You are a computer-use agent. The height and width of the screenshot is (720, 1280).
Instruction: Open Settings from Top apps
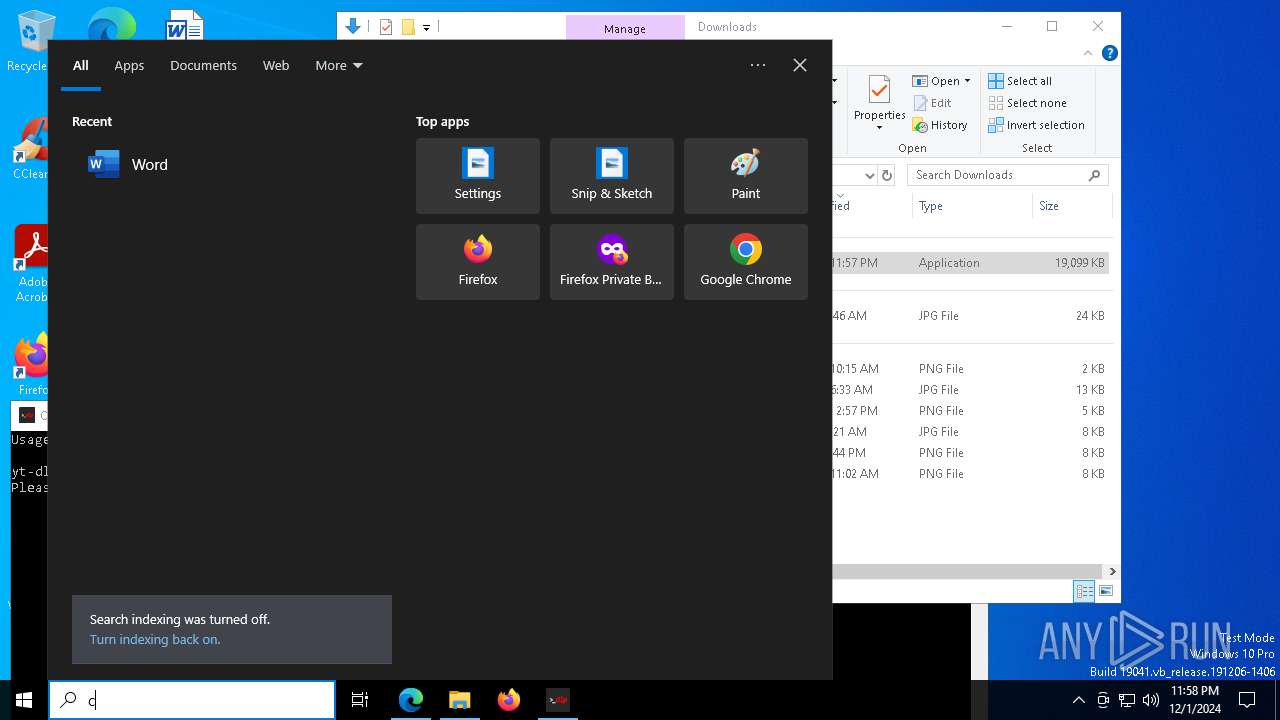[478, 176]
